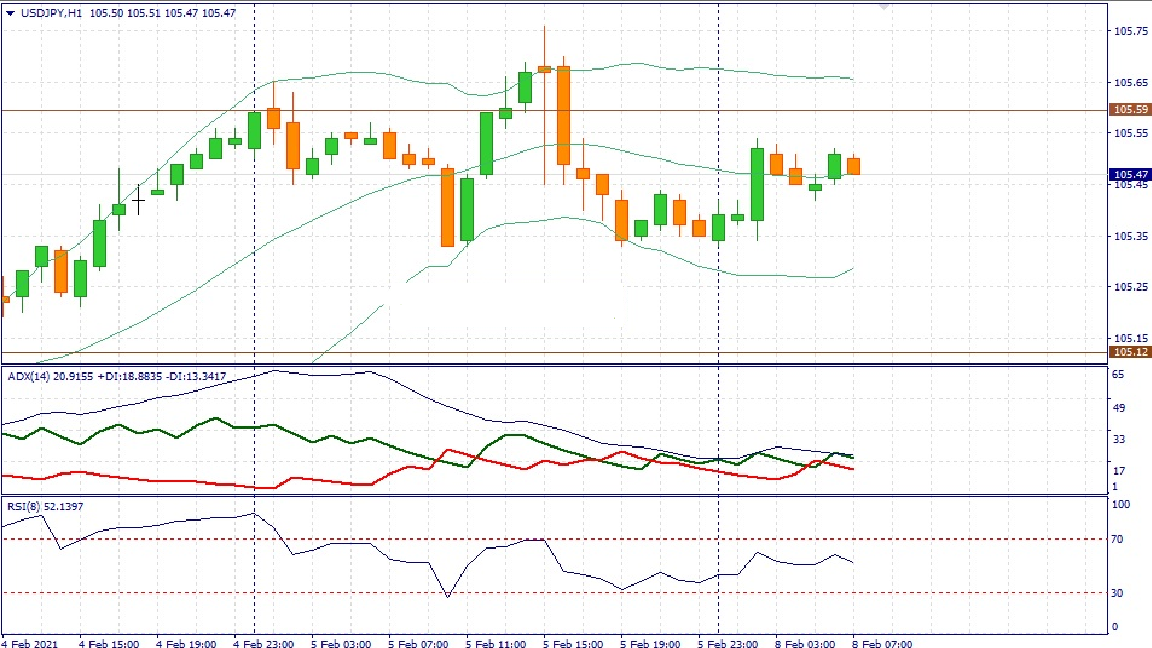Click the 4 Feb 23:00 time label

coord(264,644)
